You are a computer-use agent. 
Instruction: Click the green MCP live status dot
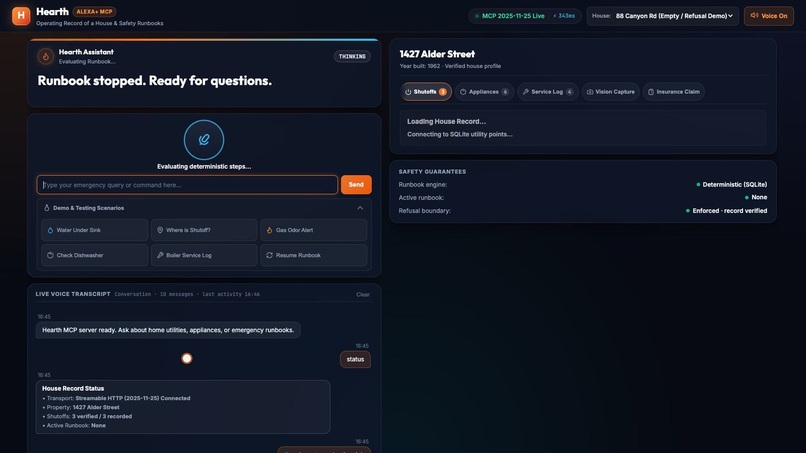(x=477, y=16)
